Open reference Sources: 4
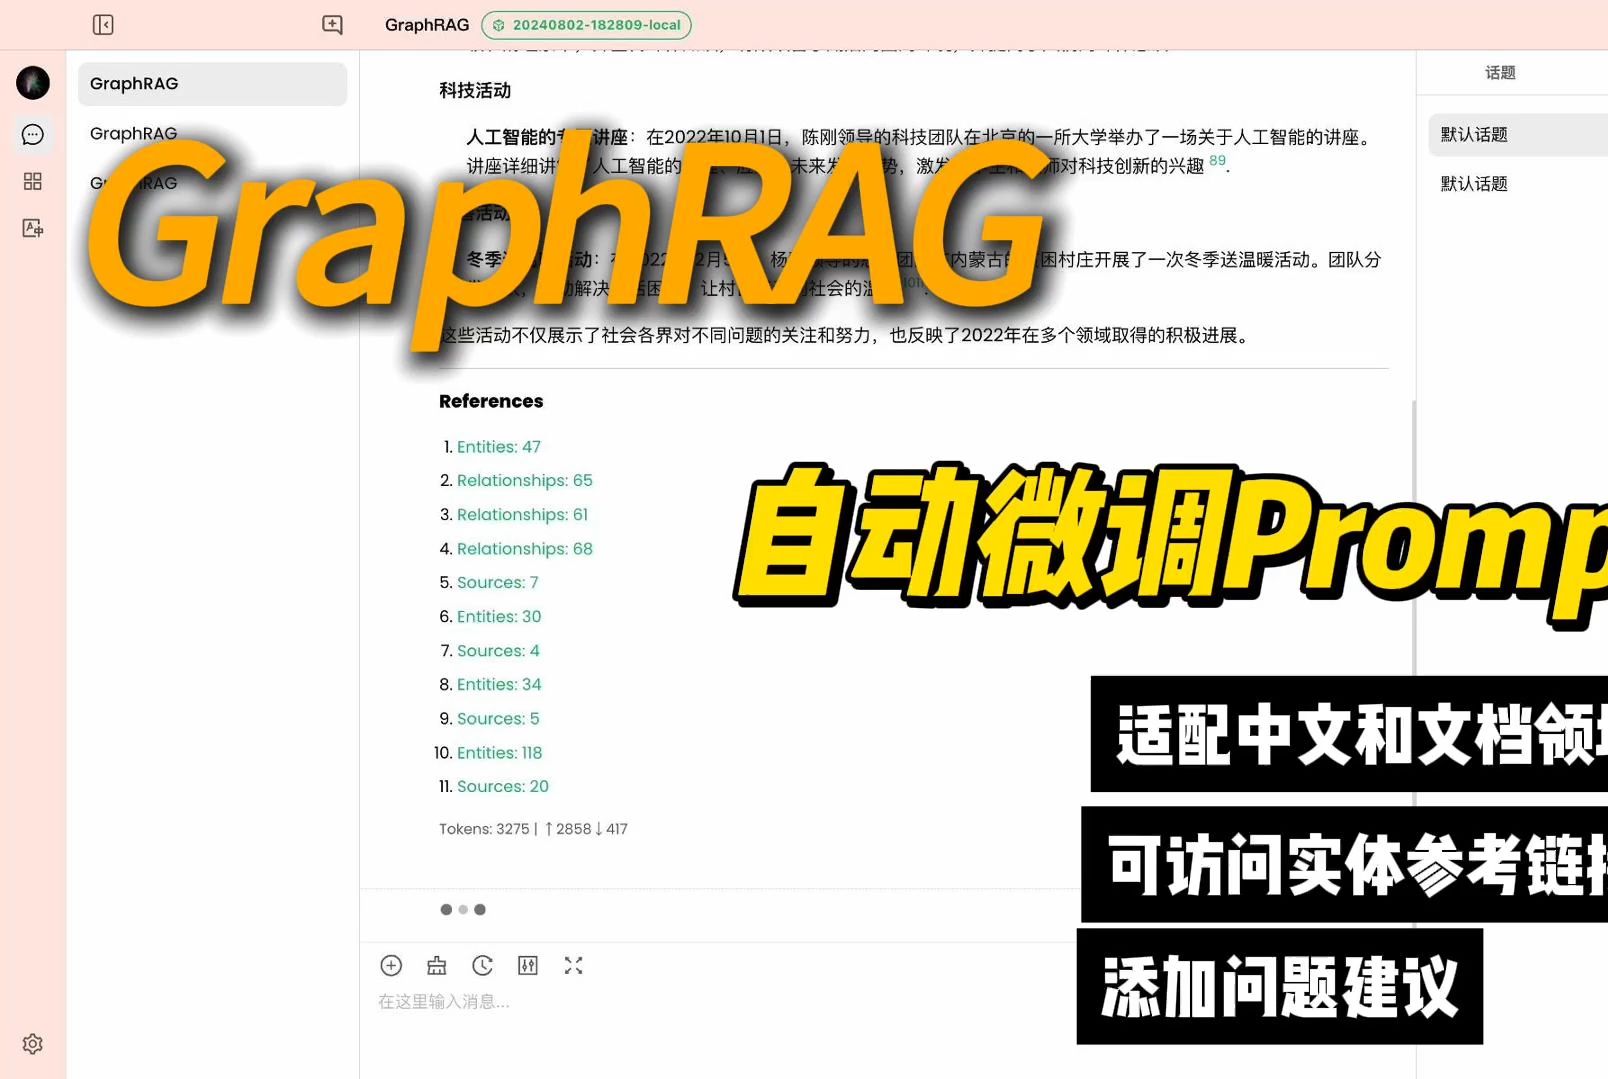Screen dimensions: 1608x1079 pyautogui.click(x=498, y=651)
